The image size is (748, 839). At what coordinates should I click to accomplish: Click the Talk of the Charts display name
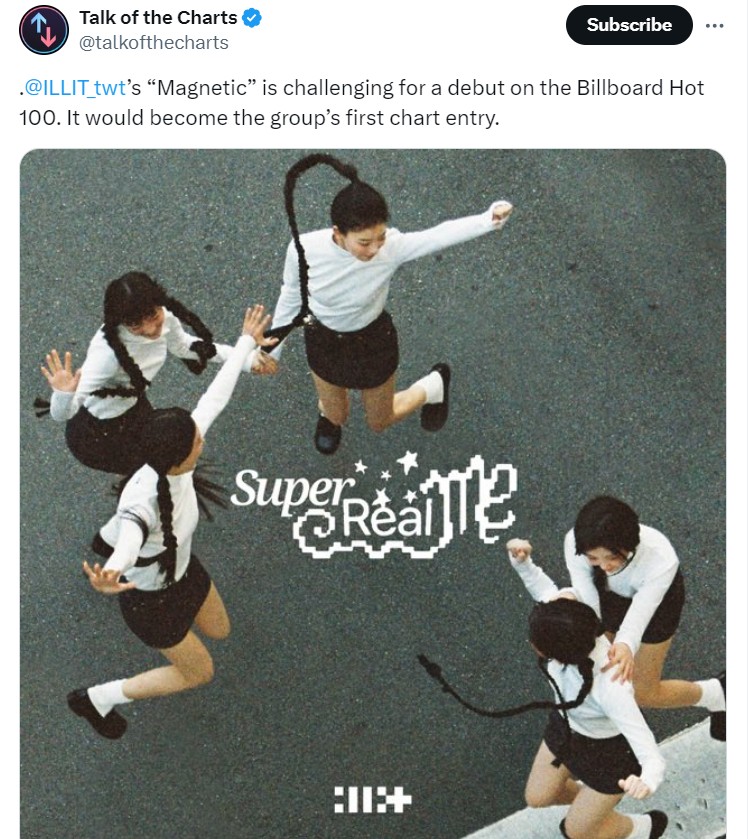click(158, 18)
